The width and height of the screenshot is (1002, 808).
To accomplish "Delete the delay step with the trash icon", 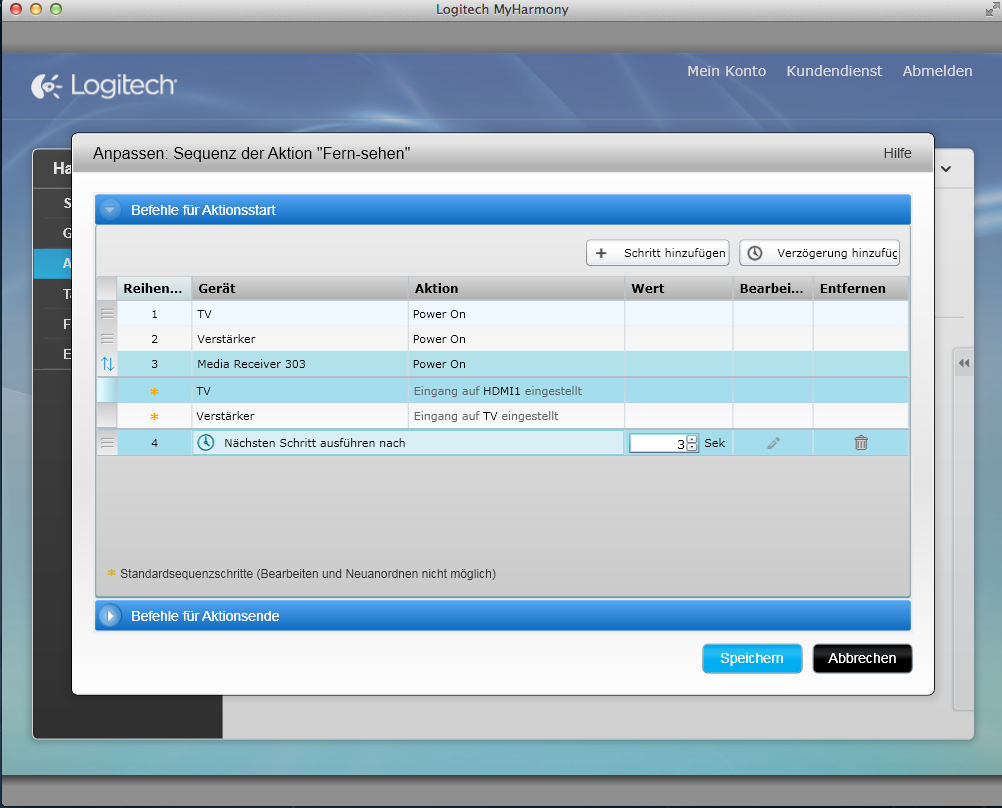I will (x=861, y=442).
